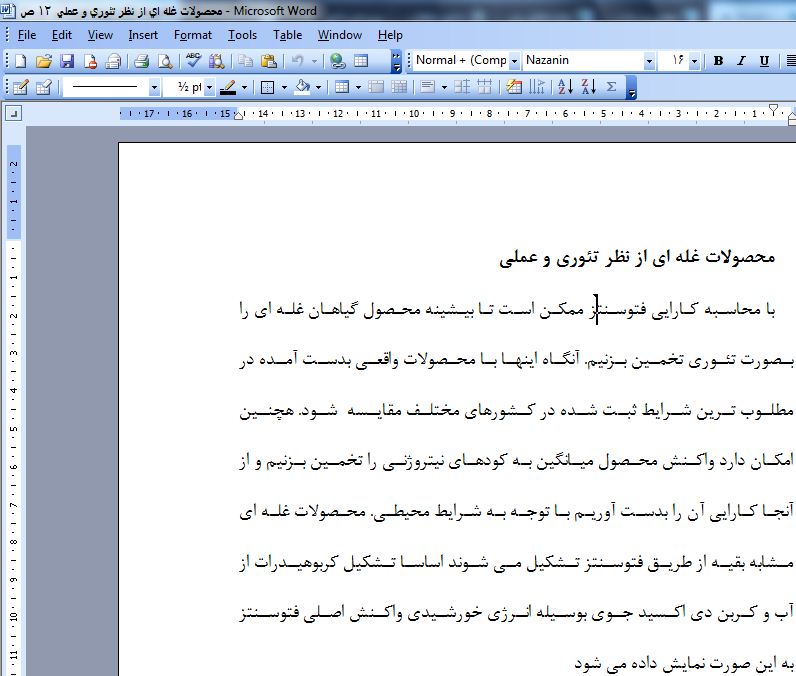The width and height of the screenshot is (796, 676).
Task: Toggle Underline formatting
Action: (764, 61)
